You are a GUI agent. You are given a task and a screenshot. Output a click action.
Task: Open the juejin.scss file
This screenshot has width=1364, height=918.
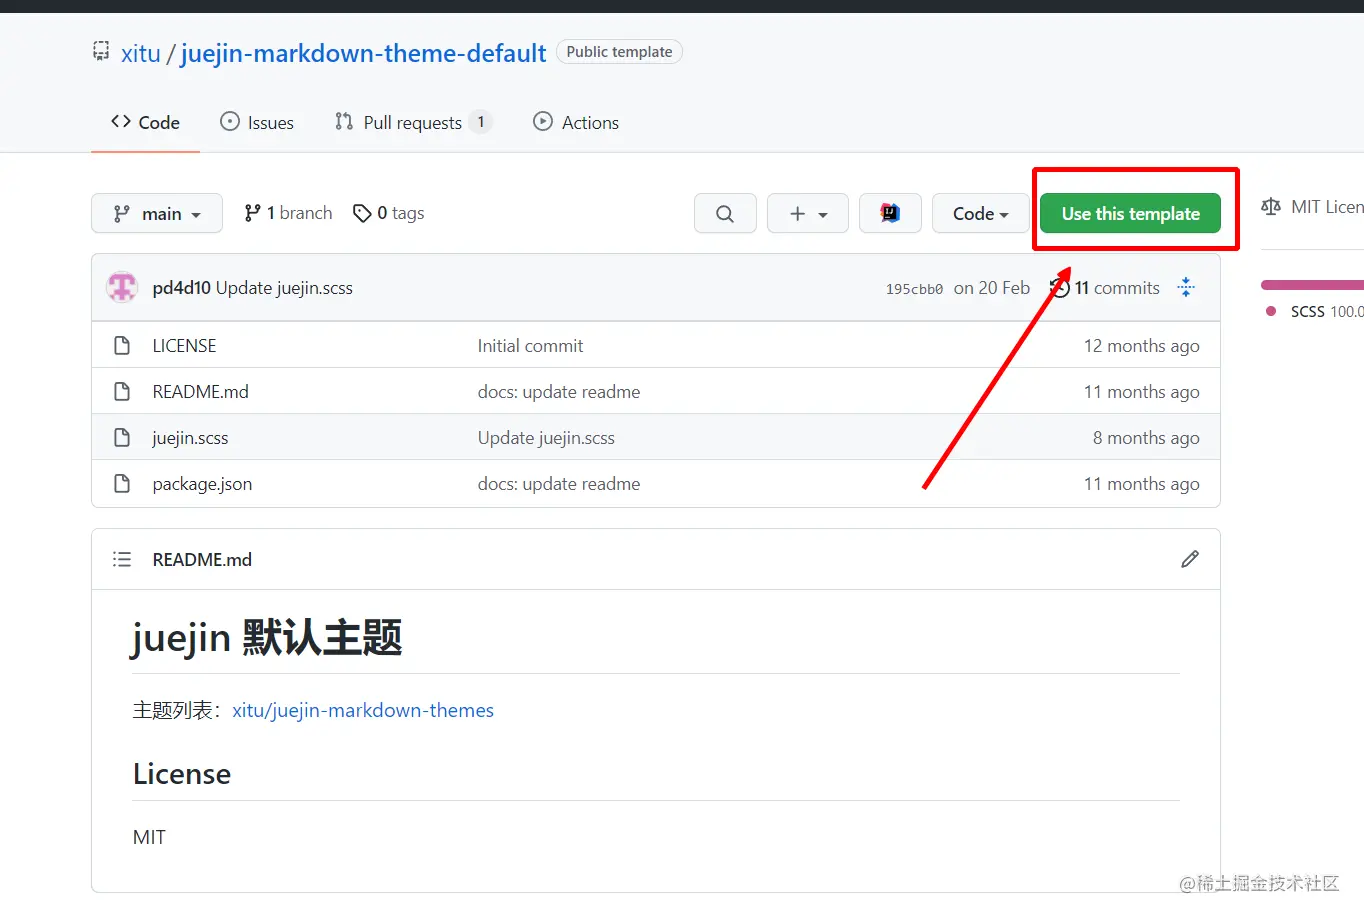(190, 437)
